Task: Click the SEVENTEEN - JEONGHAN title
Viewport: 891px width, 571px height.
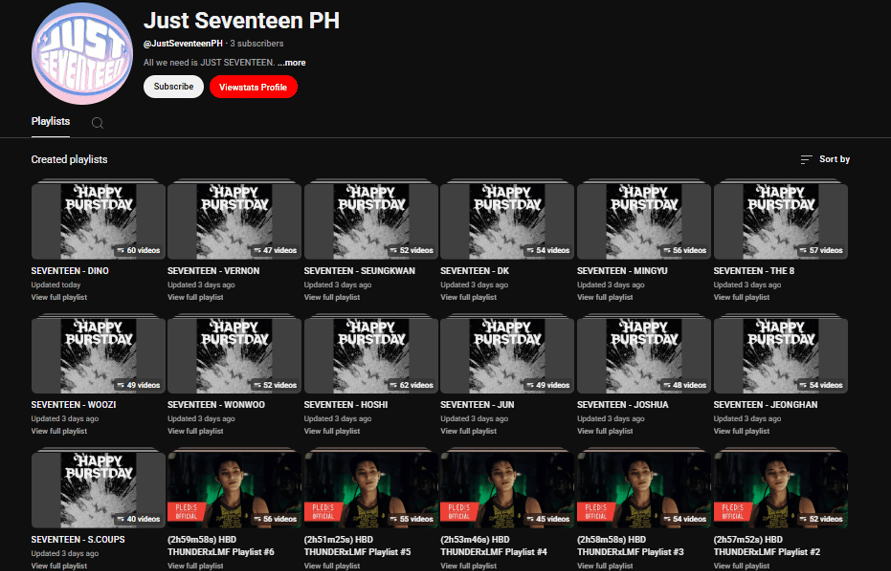Action: pyautogui.click(x=765, y=405)
